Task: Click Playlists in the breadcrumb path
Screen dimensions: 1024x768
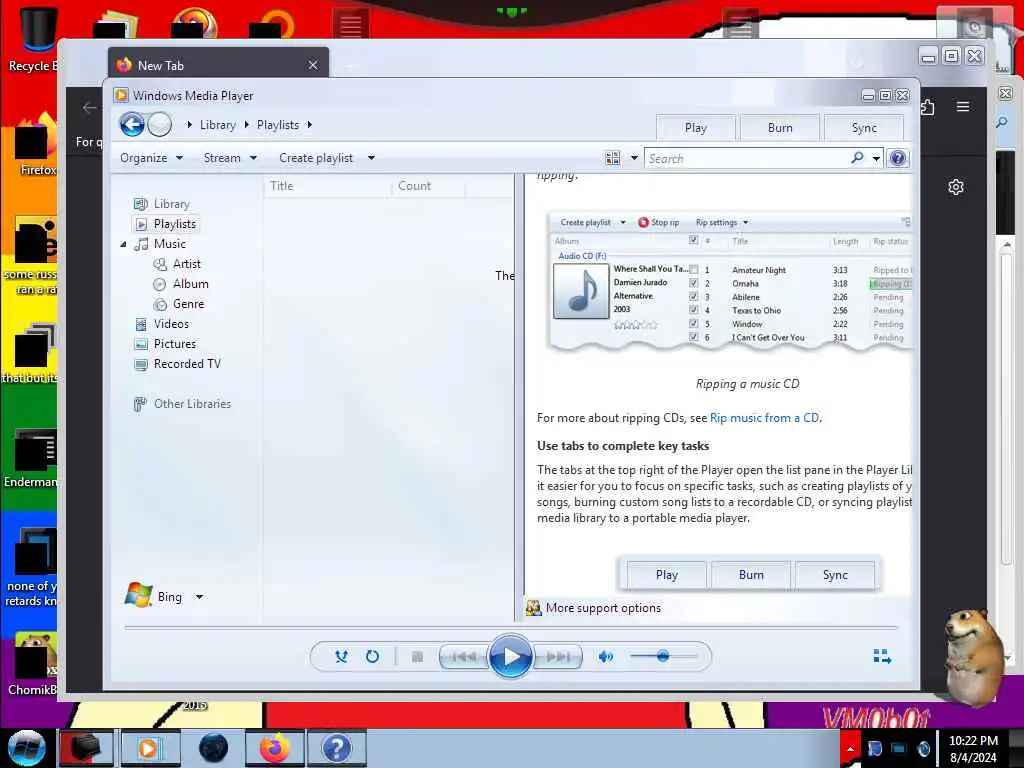Action: point(278,125)
